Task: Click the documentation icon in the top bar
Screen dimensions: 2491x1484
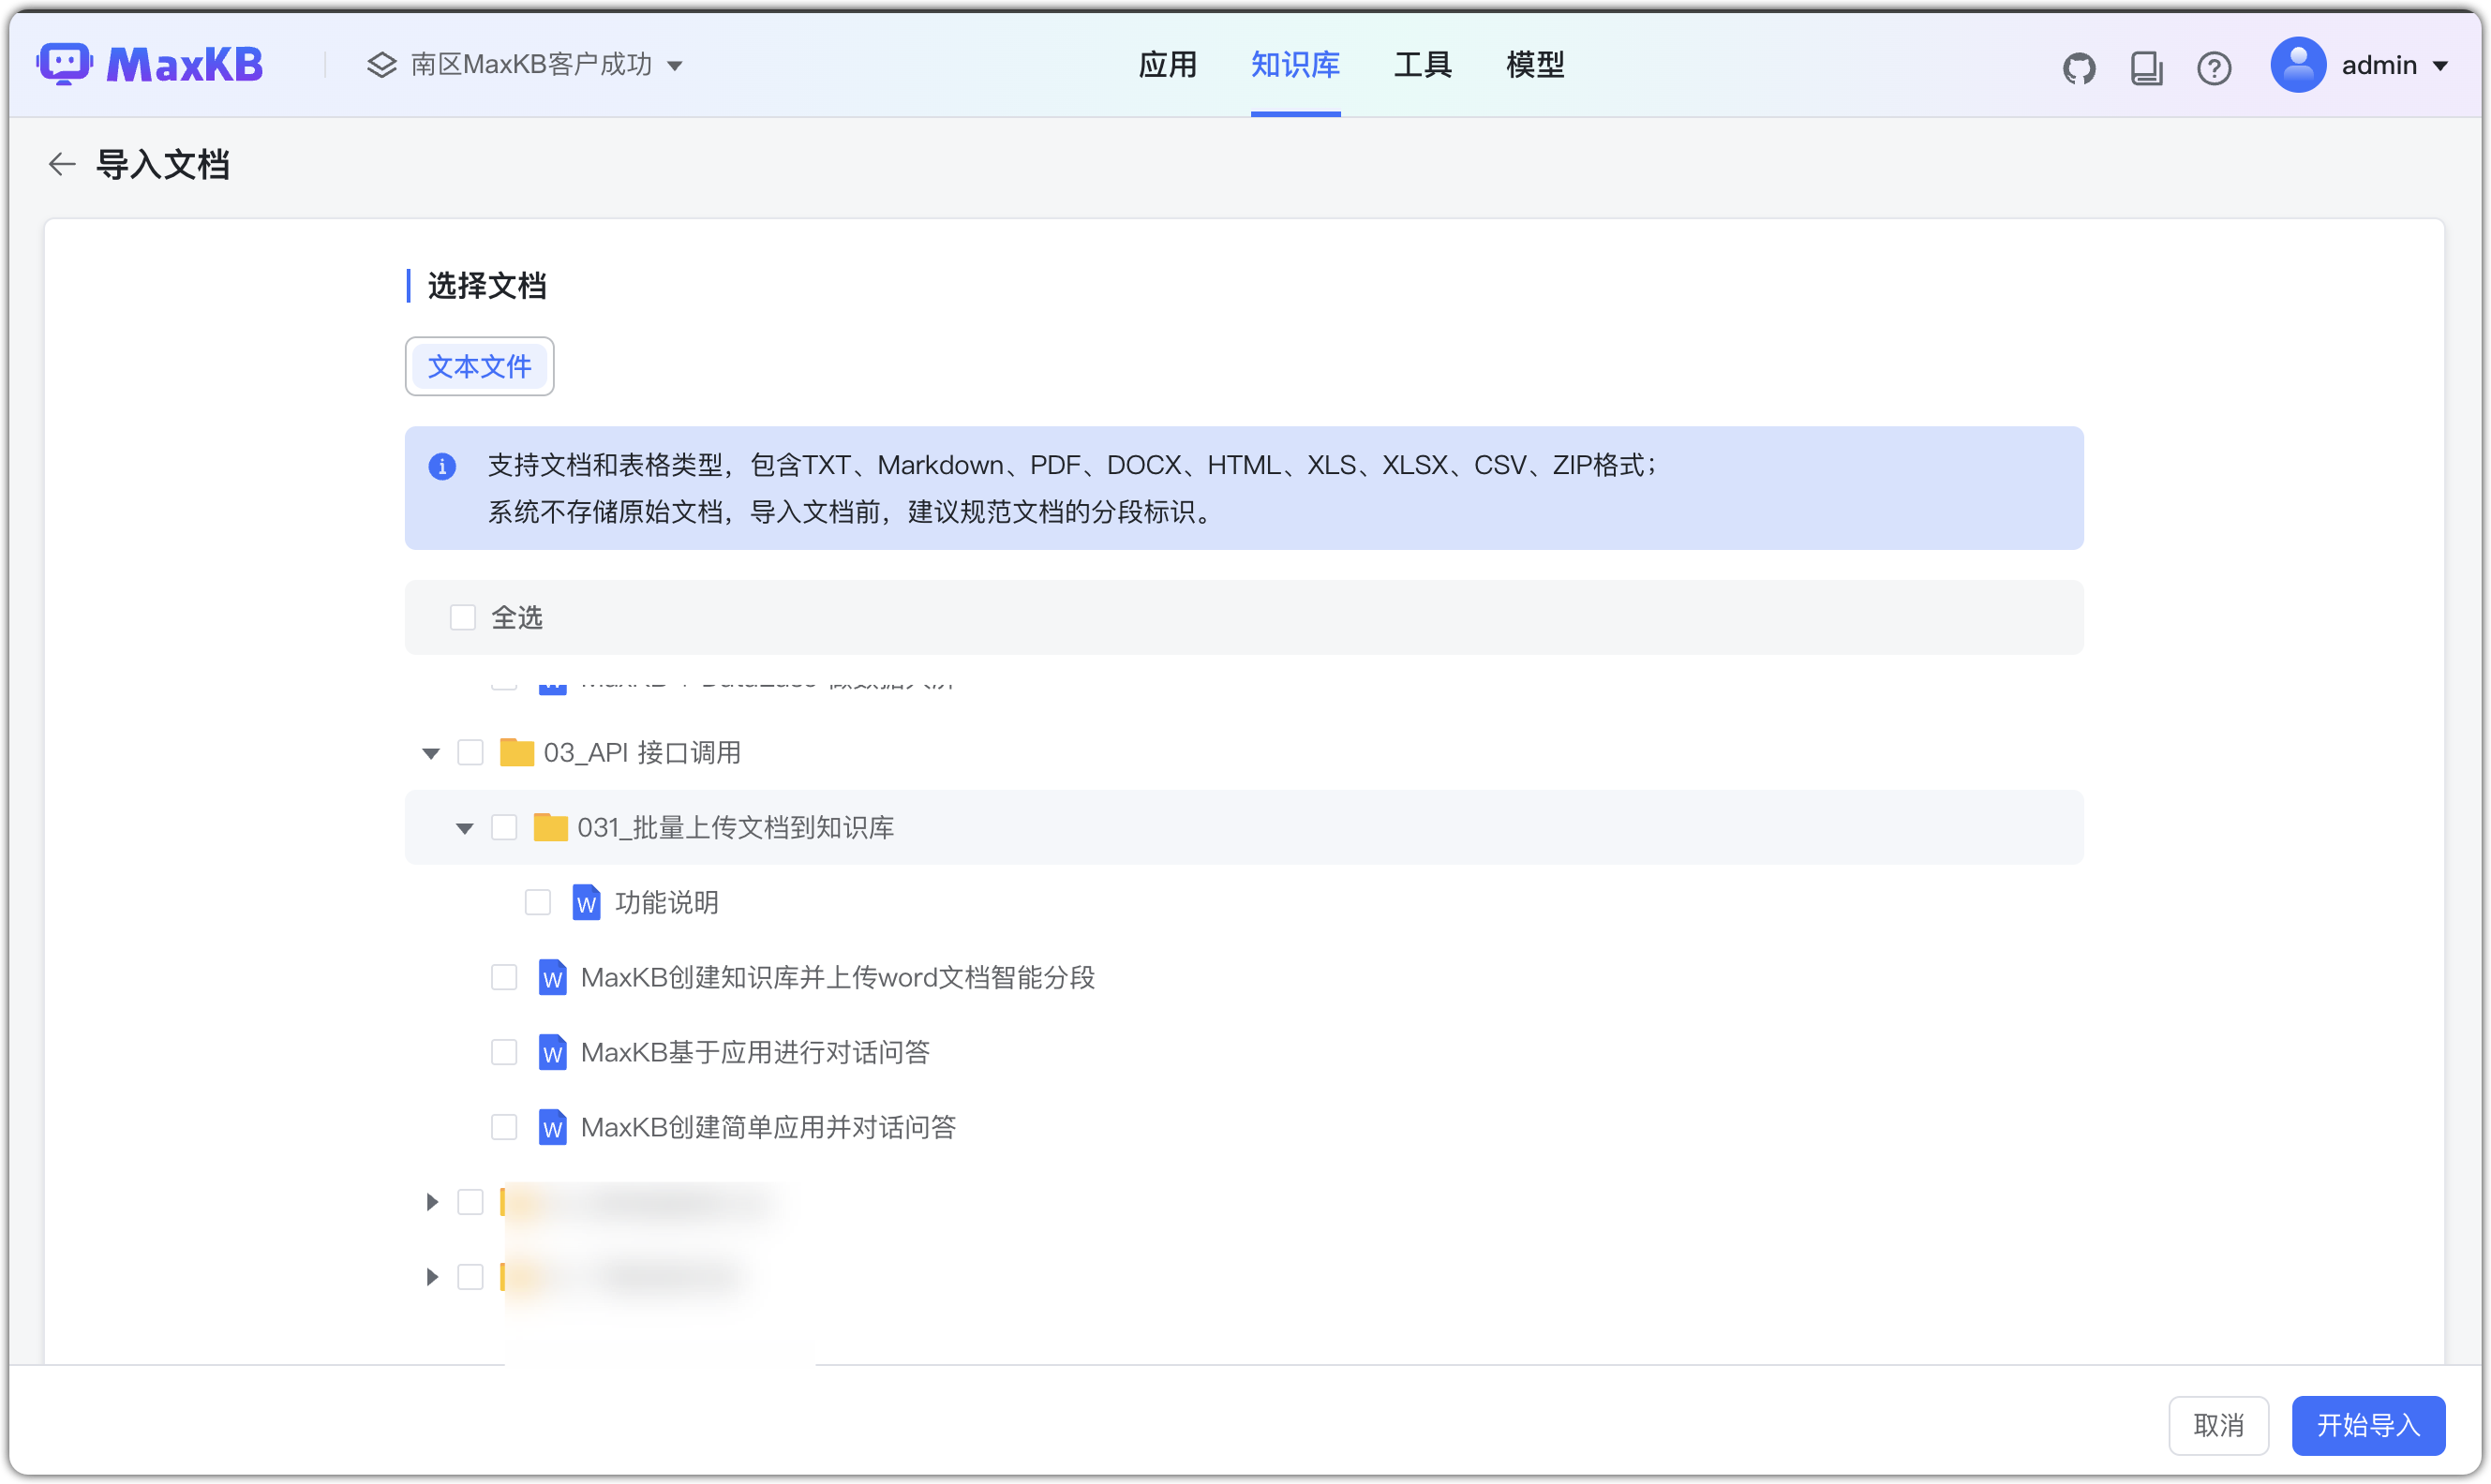Action: [2146, 67]
